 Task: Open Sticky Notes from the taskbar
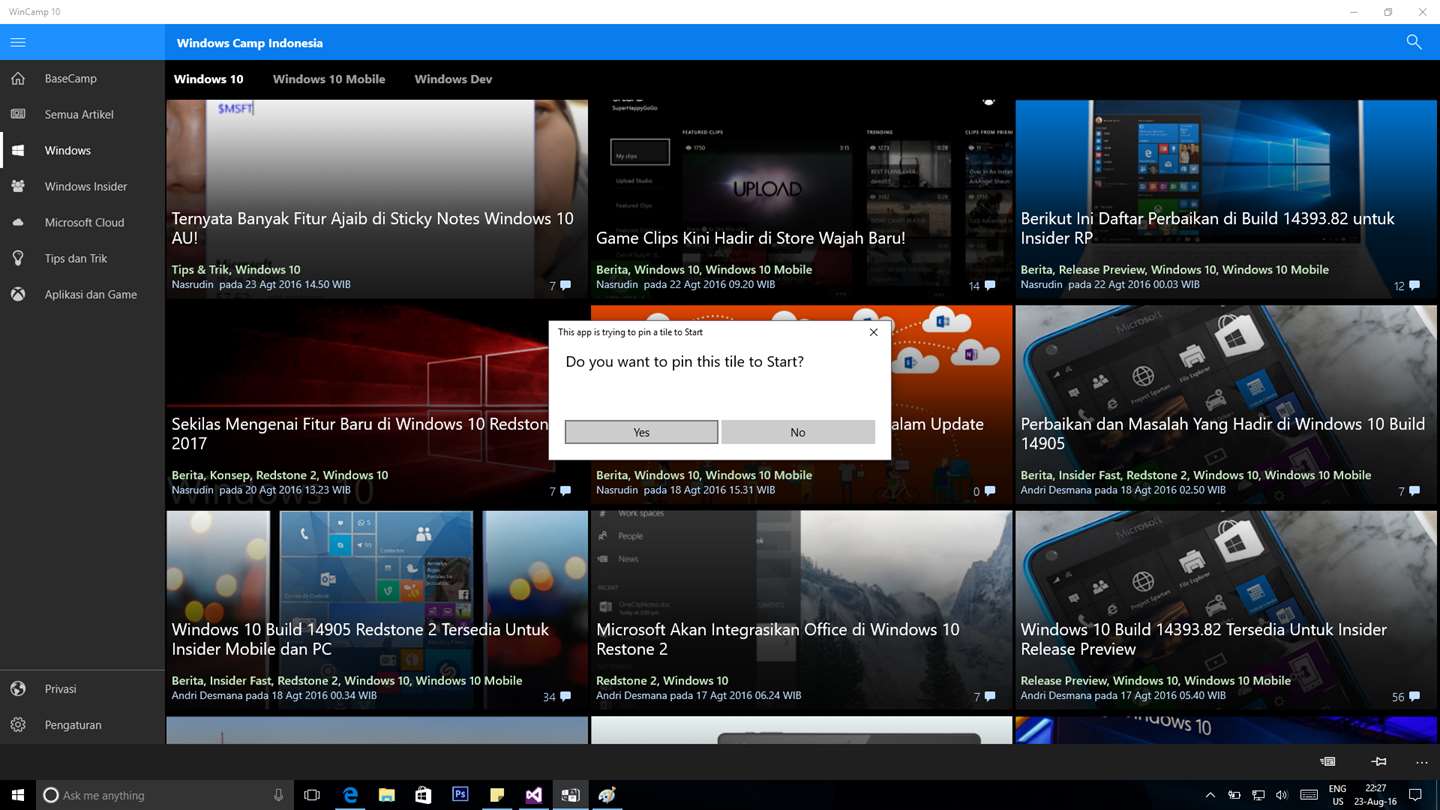[x=497, y=795]
